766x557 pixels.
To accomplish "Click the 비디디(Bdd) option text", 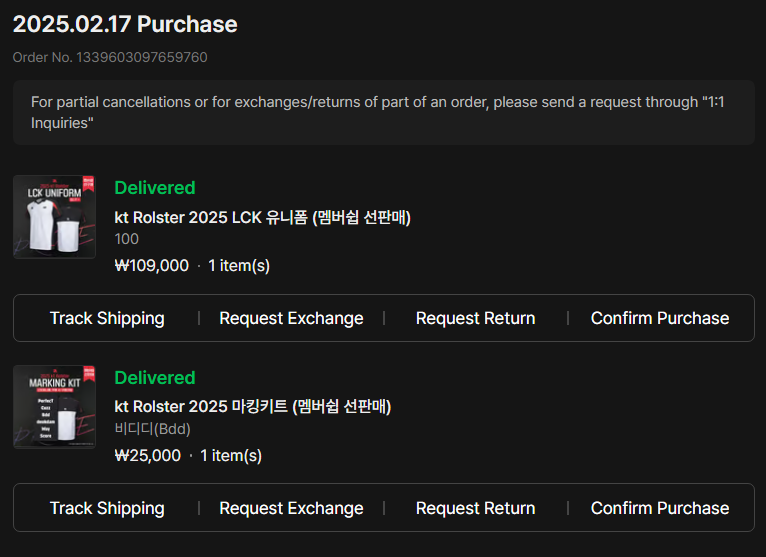I will point(152,429).
